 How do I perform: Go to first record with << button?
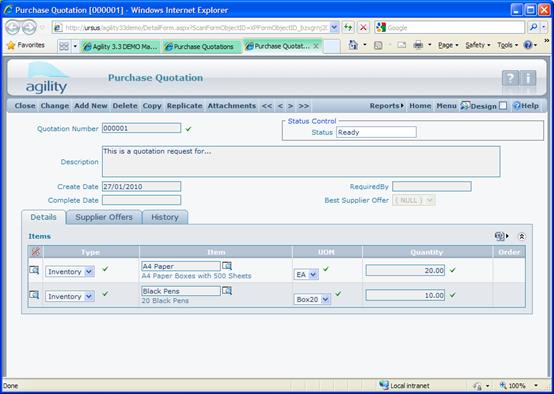[267, 106]
